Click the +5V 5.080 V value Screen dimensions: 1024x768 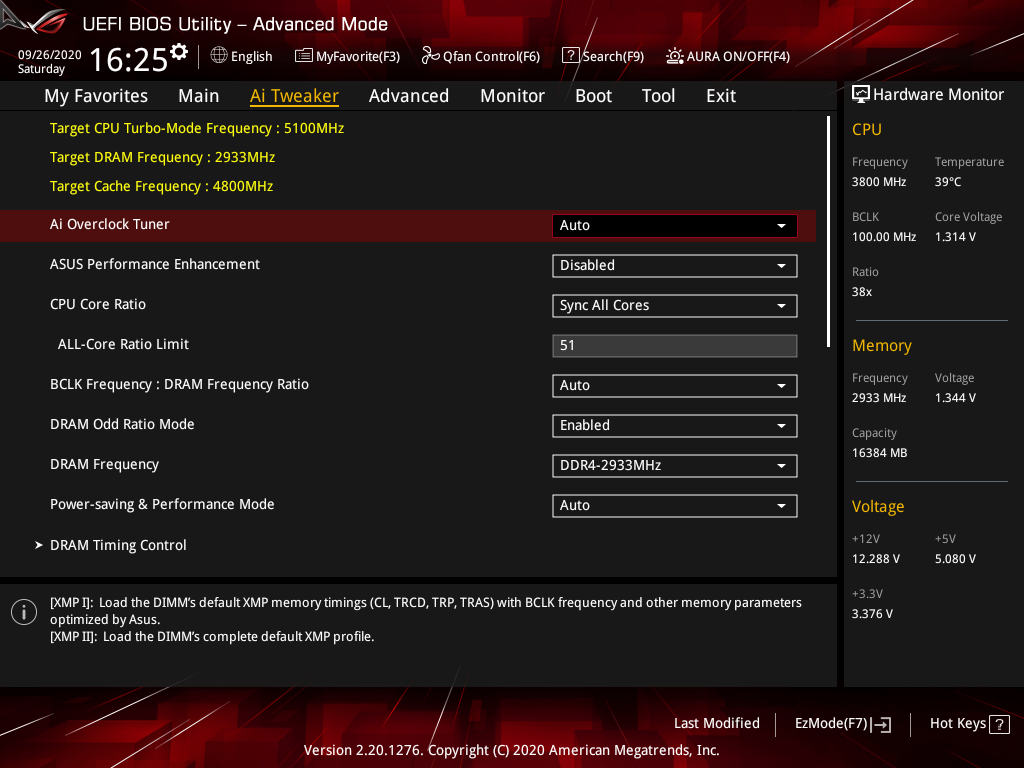(x=955, y=559)
